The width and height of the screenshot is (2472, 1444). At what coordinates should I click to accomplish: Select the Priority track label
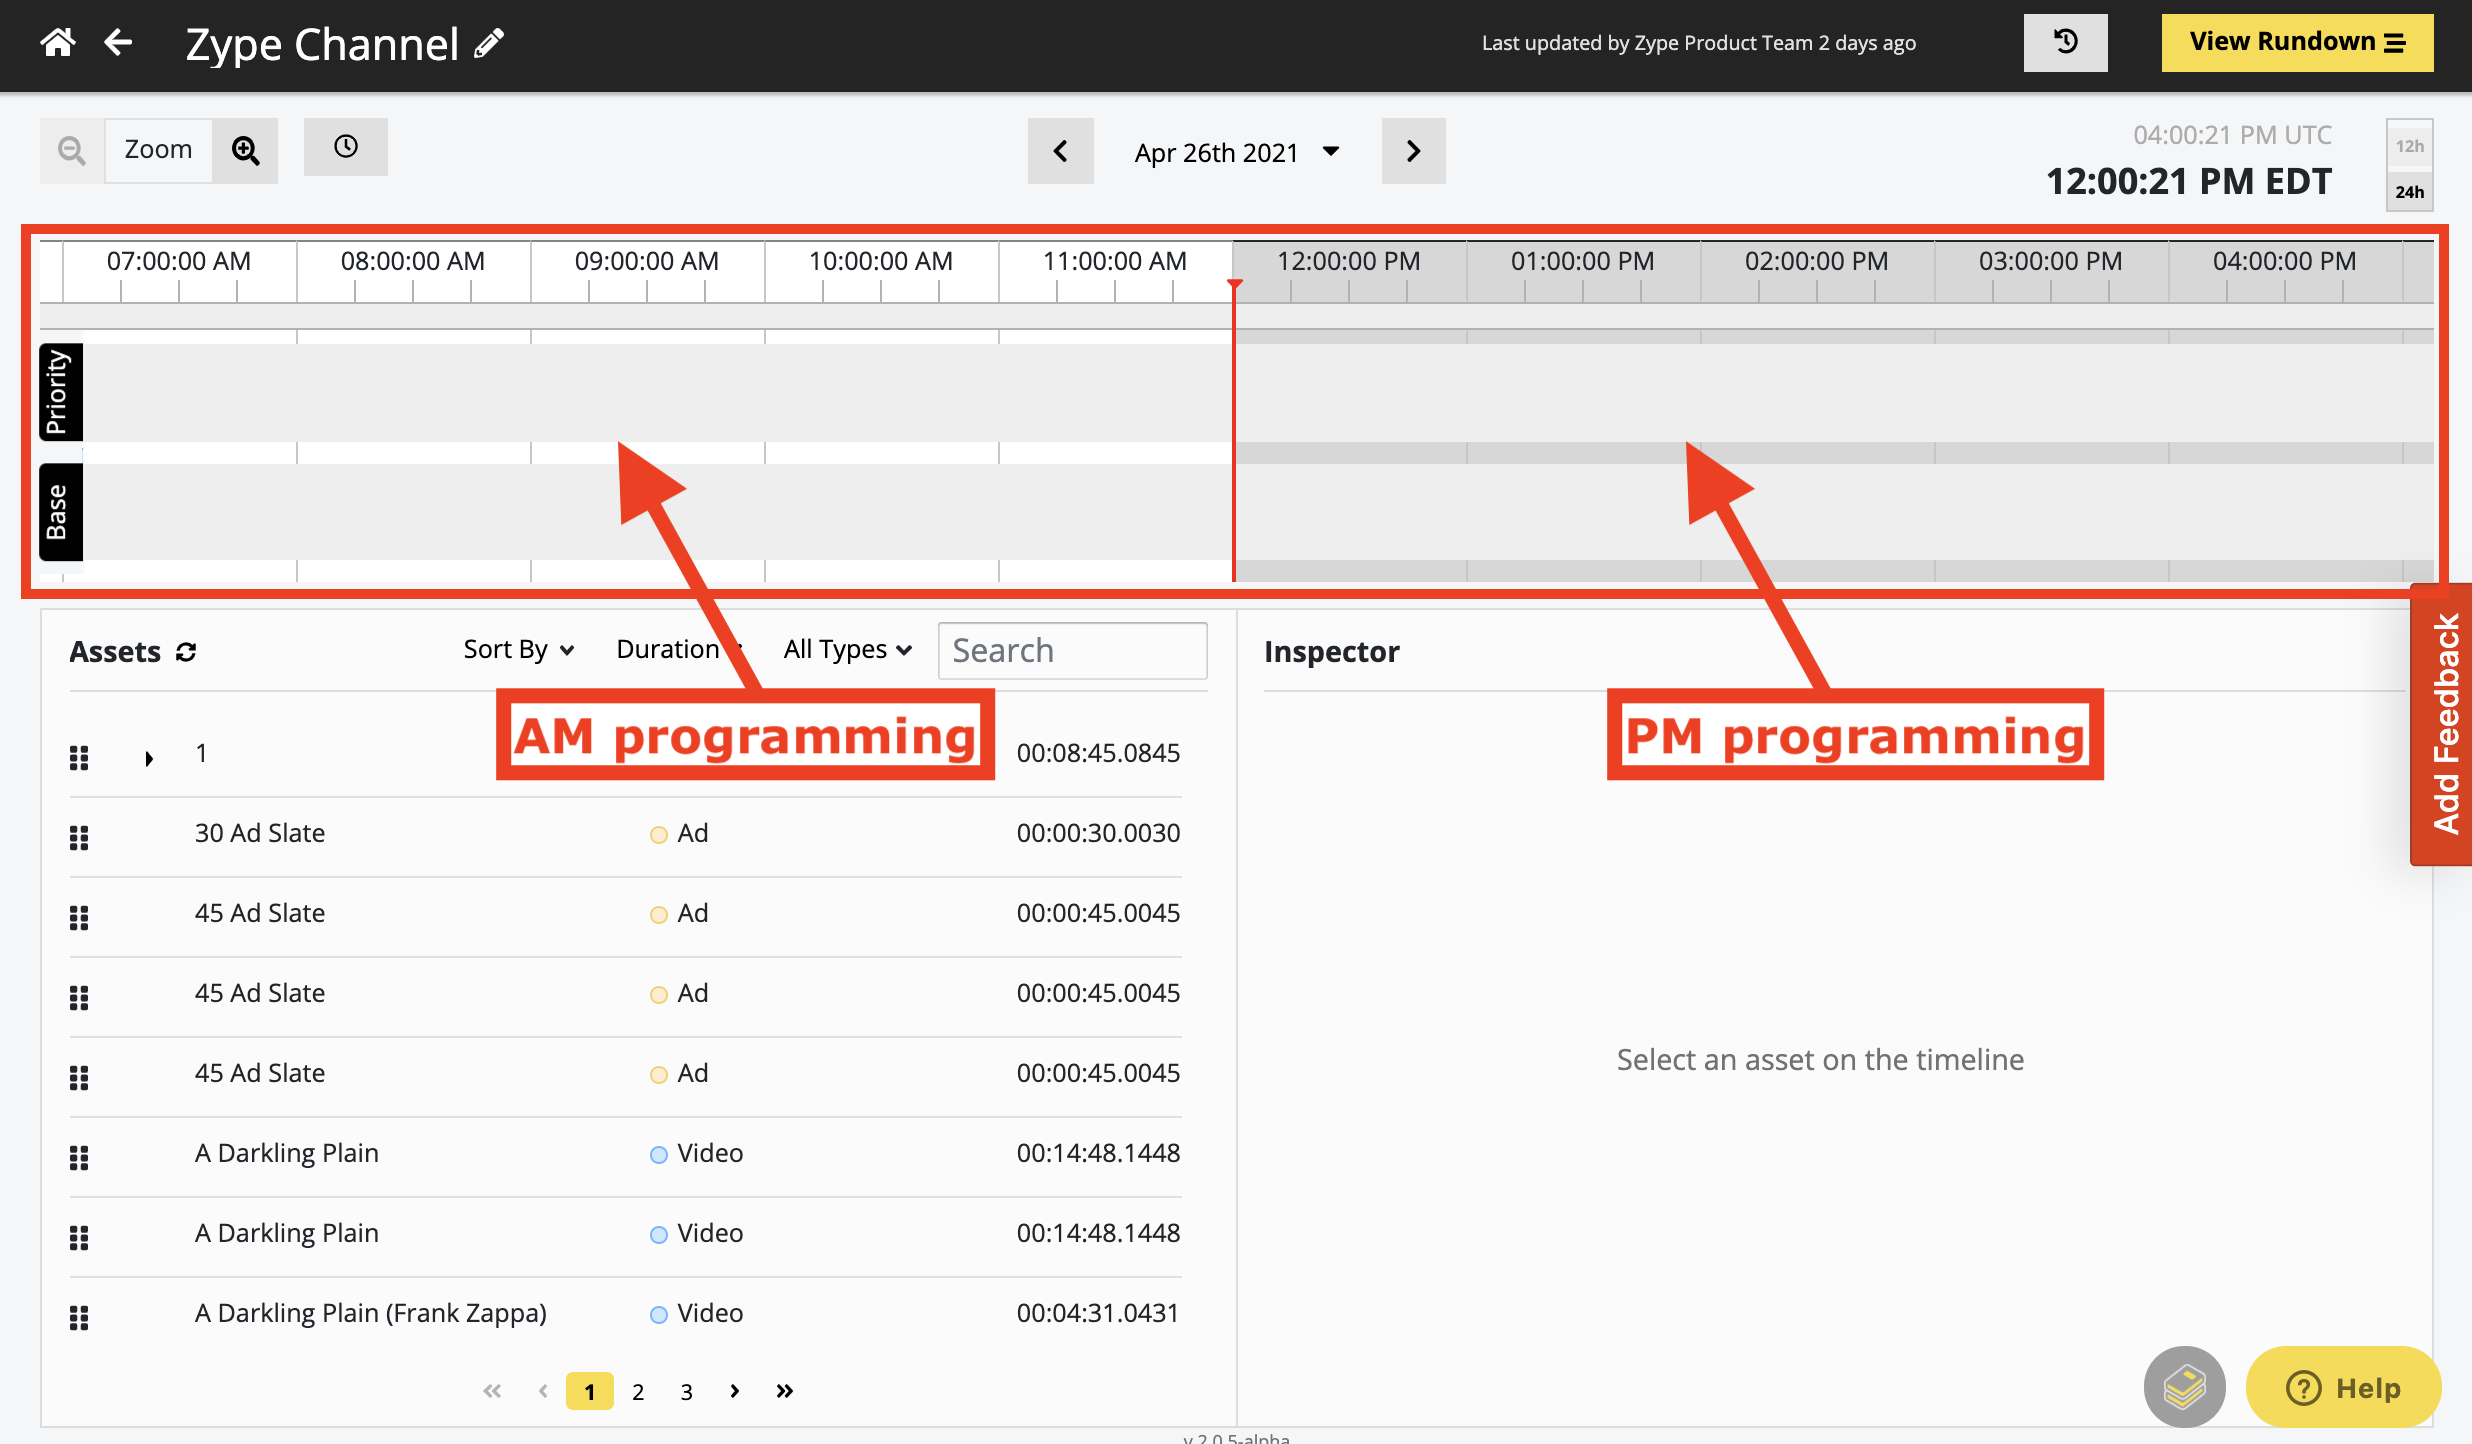[60, 392]
